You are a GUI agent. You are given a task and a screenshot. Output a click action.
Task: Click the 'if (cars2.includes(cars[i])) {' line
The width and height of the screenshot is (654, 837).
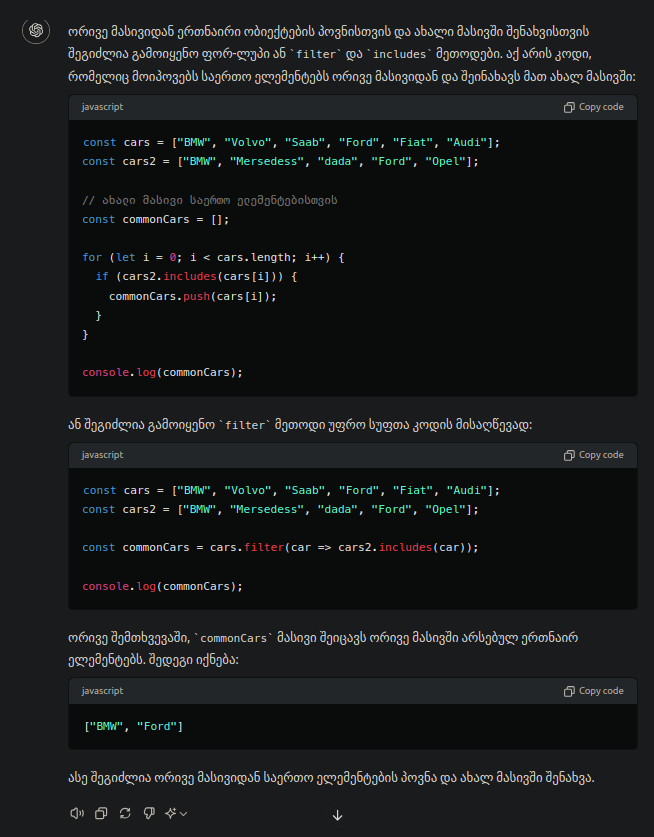(196, 277)
